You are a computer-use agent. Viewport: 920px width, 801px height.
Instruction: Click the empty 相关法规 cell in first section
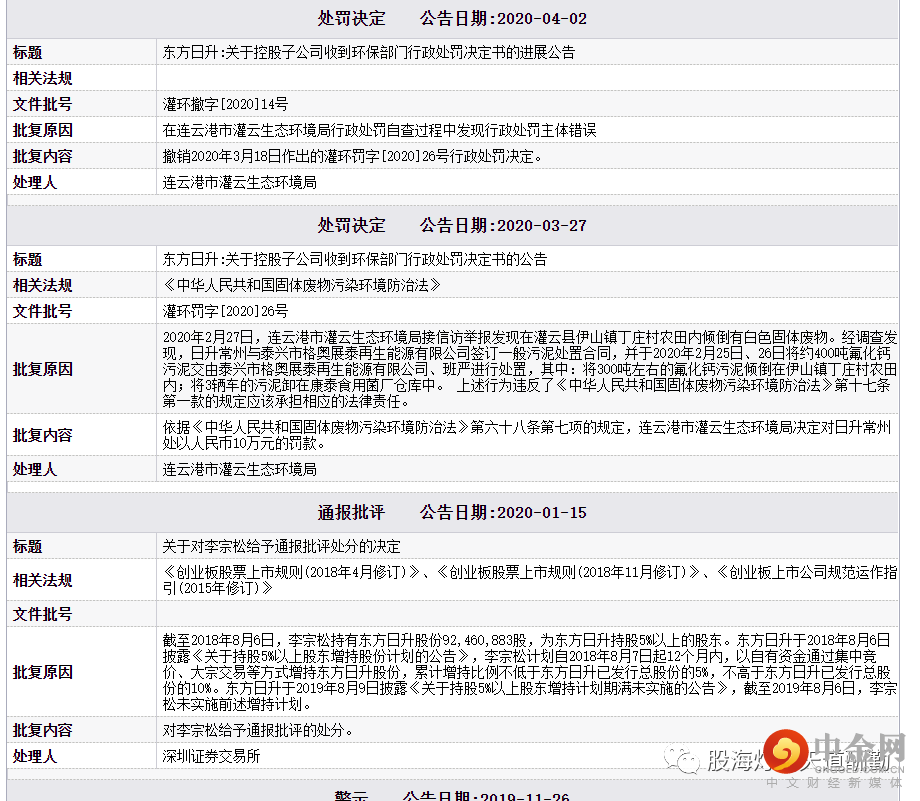(x=530, y=78)
